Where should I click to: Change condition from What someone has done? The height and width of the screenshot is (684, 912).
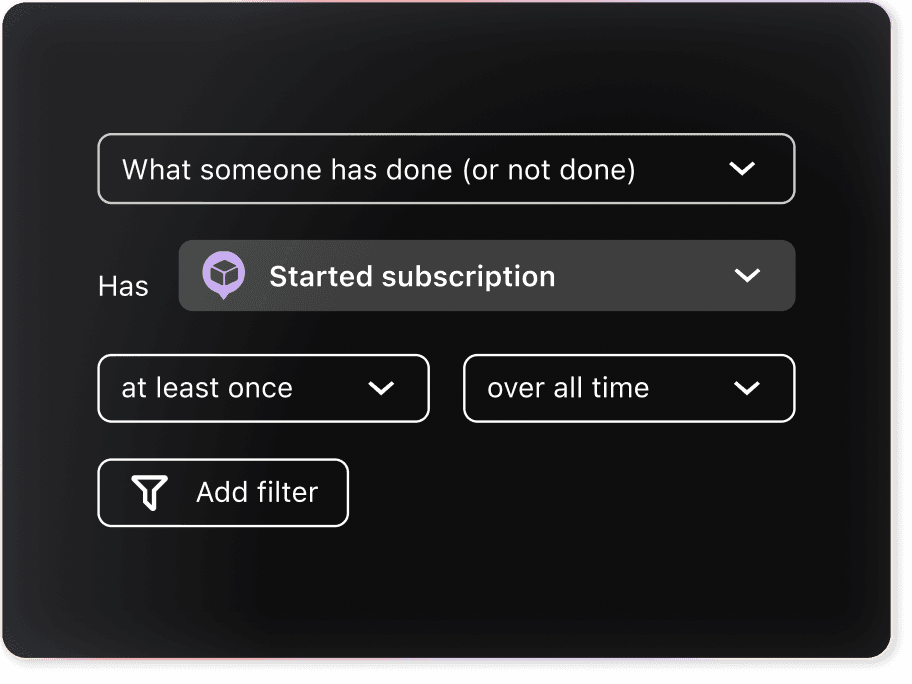(x=446, y=169)
